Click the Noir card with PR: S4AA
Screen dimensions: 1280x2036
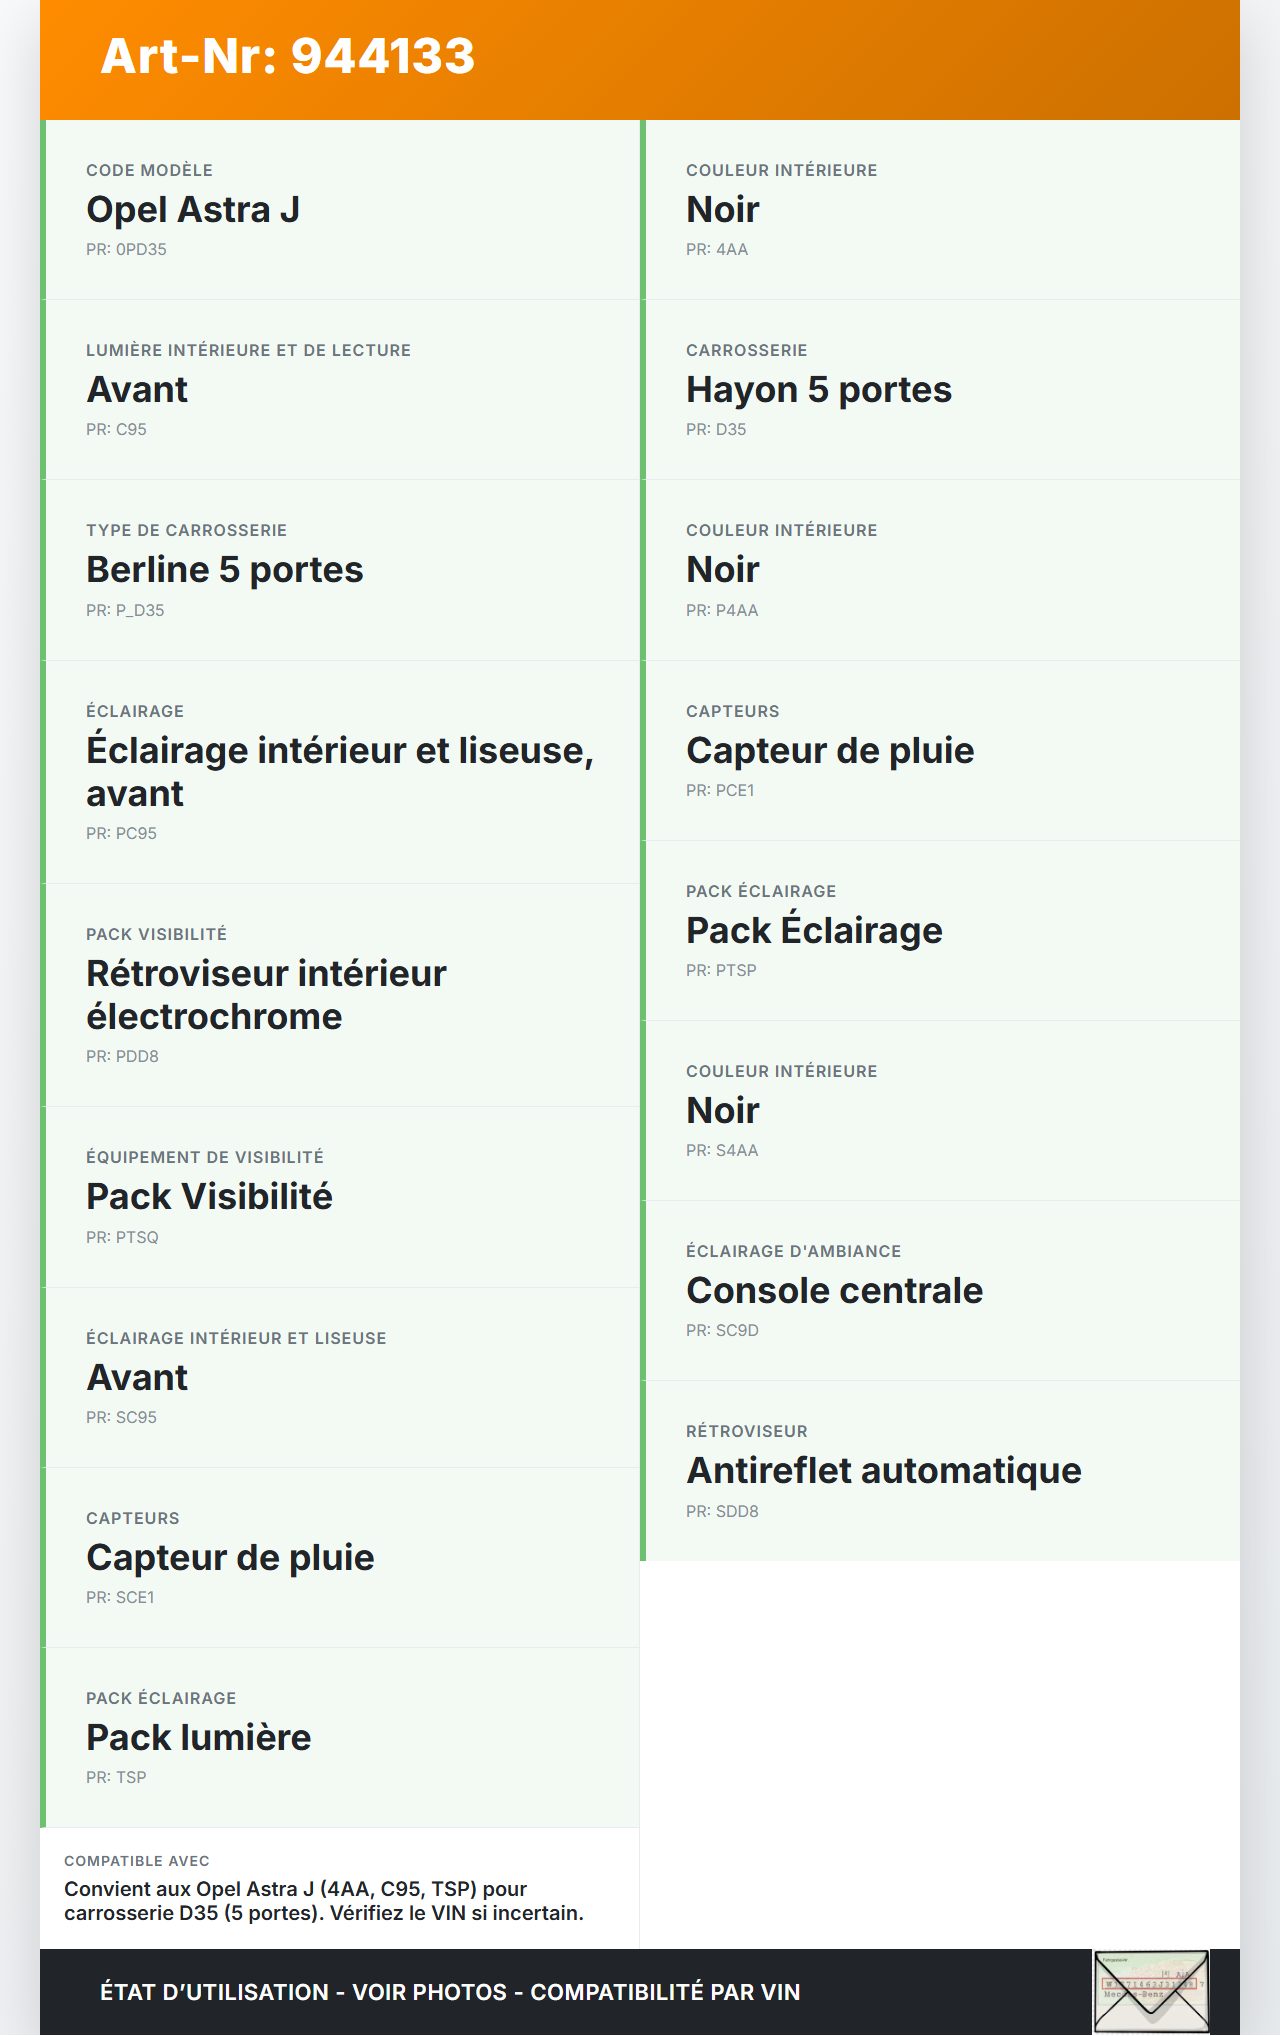click(940, 1110)
